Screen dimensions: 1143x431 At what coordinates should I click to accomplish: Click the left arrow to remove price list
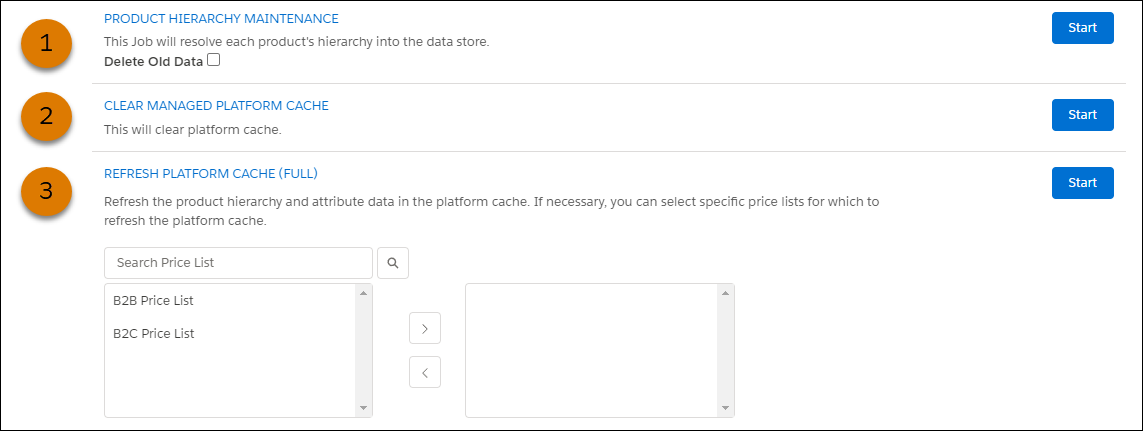tap(425, 373)
